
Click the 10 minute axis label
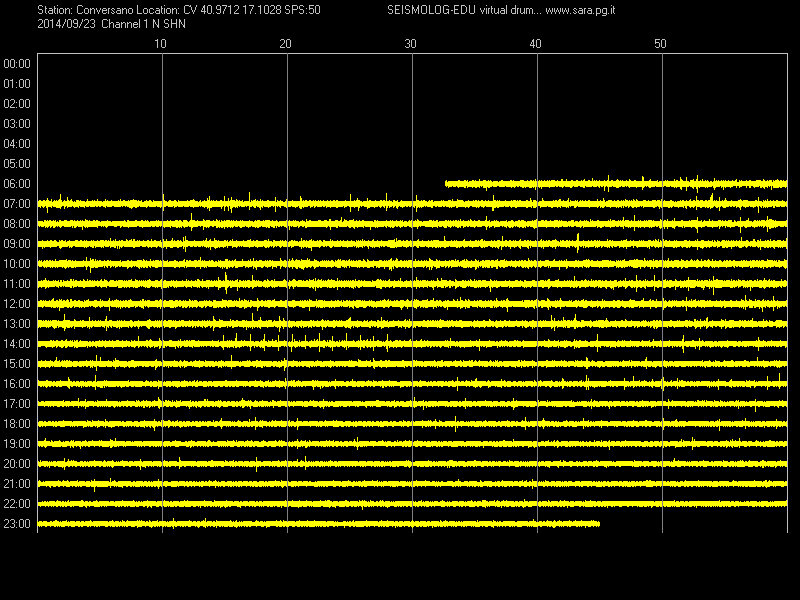pyautogui.click(x=160, y=44)
